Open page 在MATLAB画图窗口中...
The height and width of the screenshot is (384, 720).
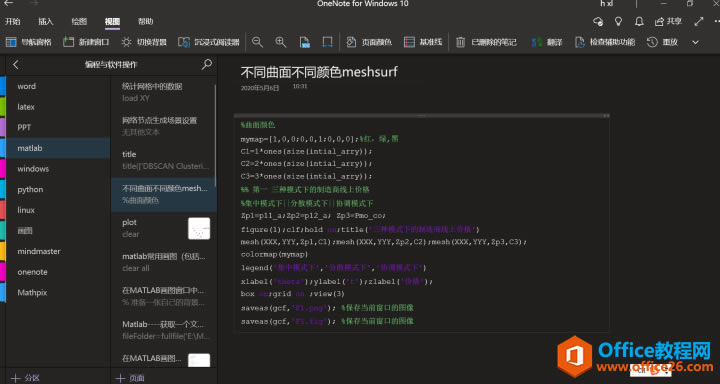[163, 297]
